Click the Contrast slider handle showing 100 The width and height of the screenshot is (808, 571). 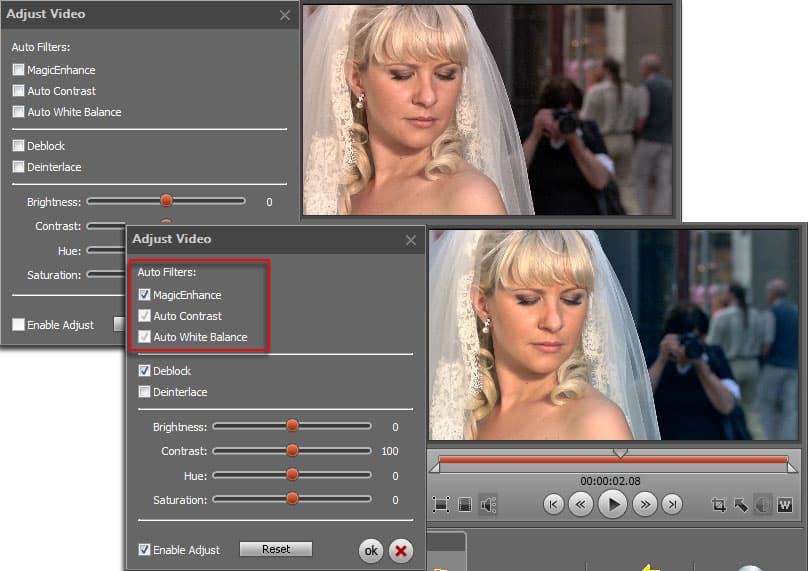[292, 450]
